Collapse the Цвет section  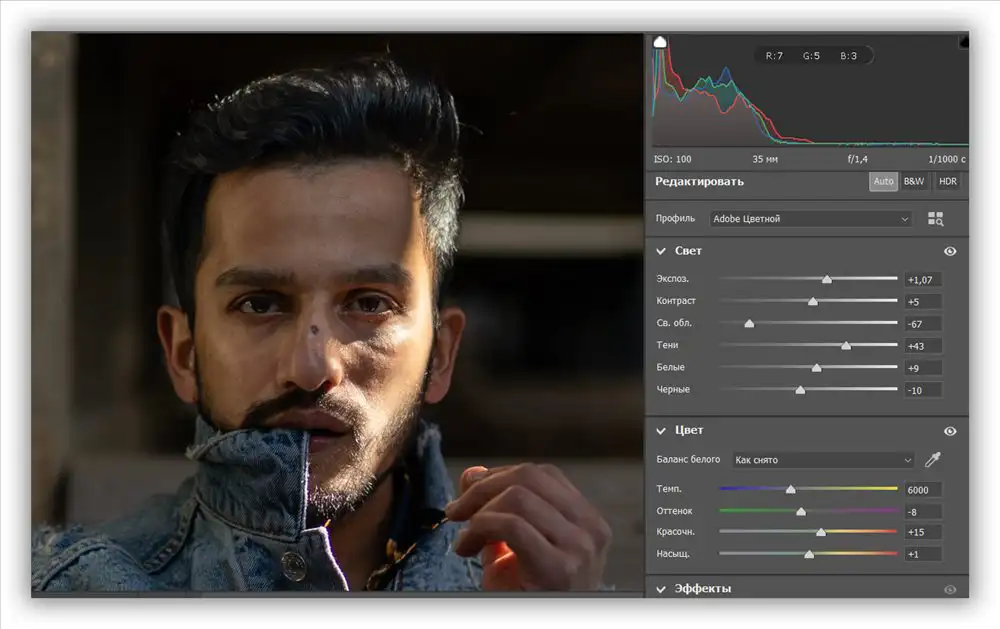(x=659, y=430)
